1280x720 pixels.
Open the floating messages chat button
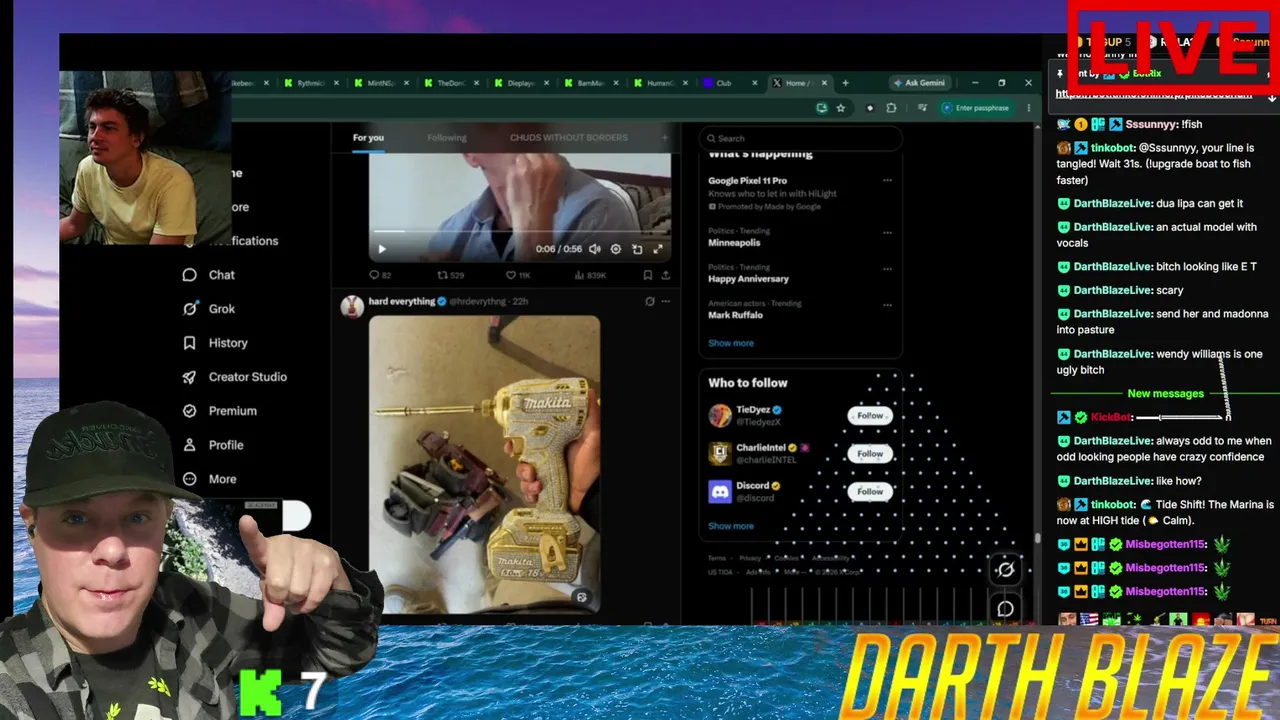pos(1005,608)
